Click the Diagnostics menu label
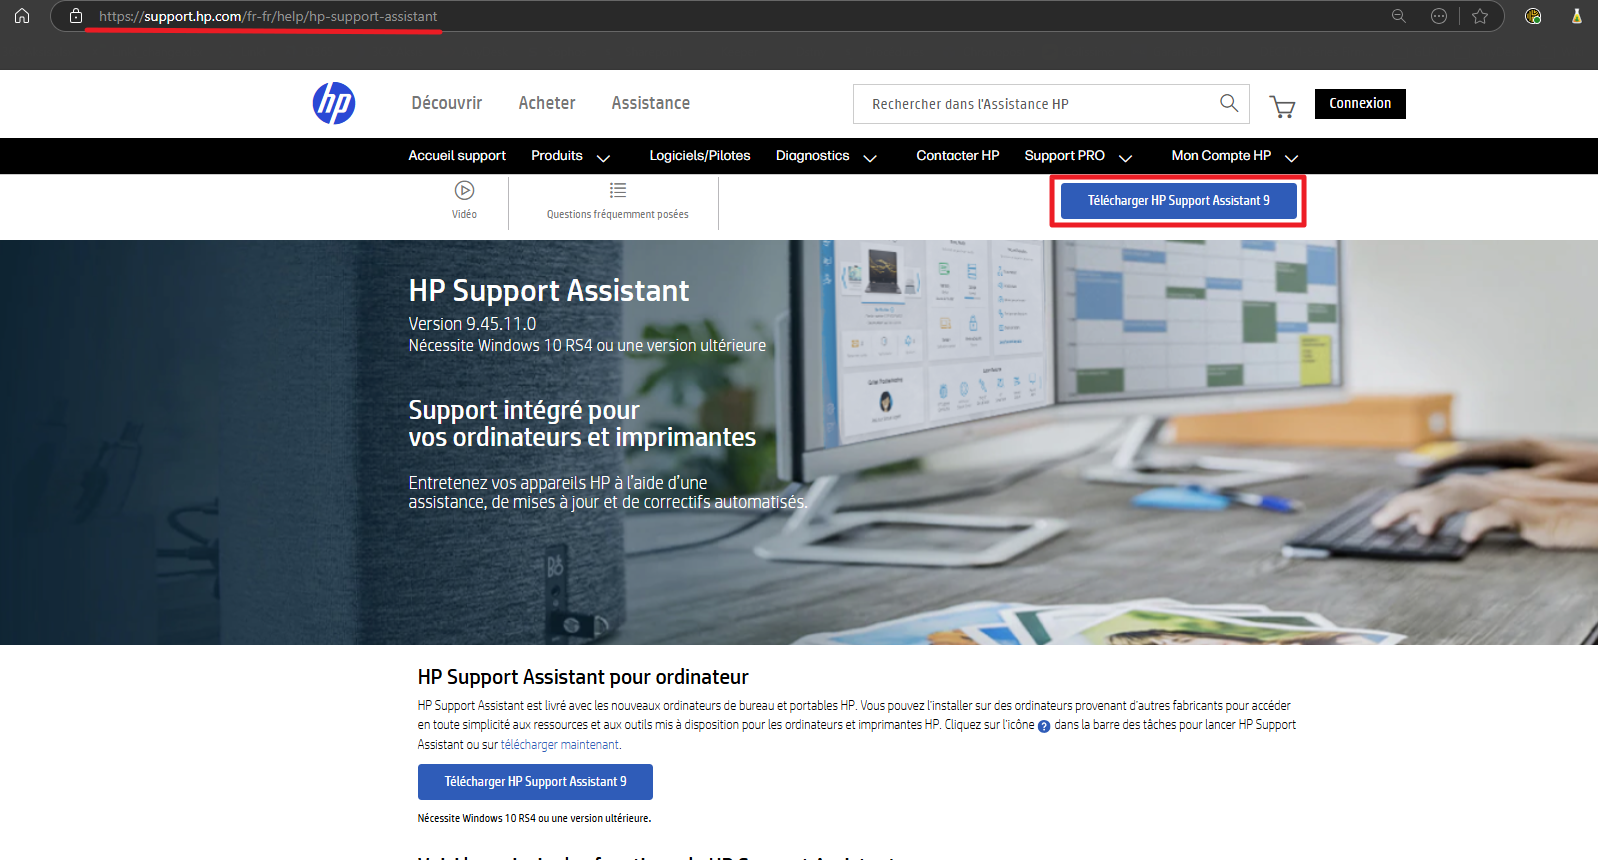This screenshot has height=860, width=1598. [x=813, y=156]
